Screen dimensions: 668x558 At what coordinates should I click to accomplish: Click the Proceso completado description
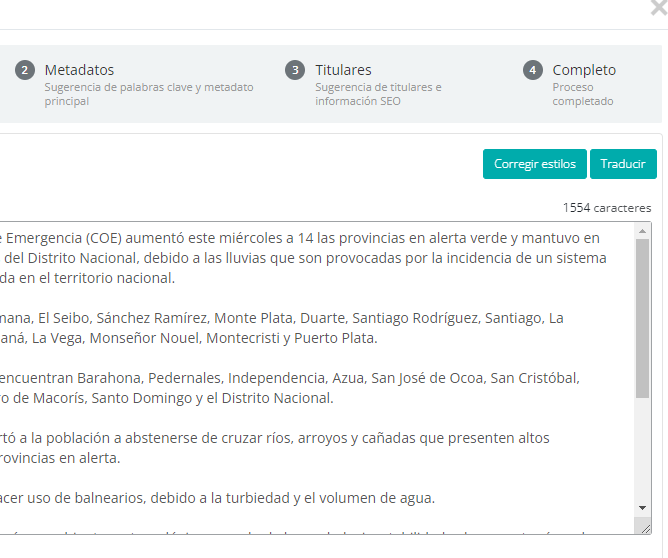click(x=582, y=94)
